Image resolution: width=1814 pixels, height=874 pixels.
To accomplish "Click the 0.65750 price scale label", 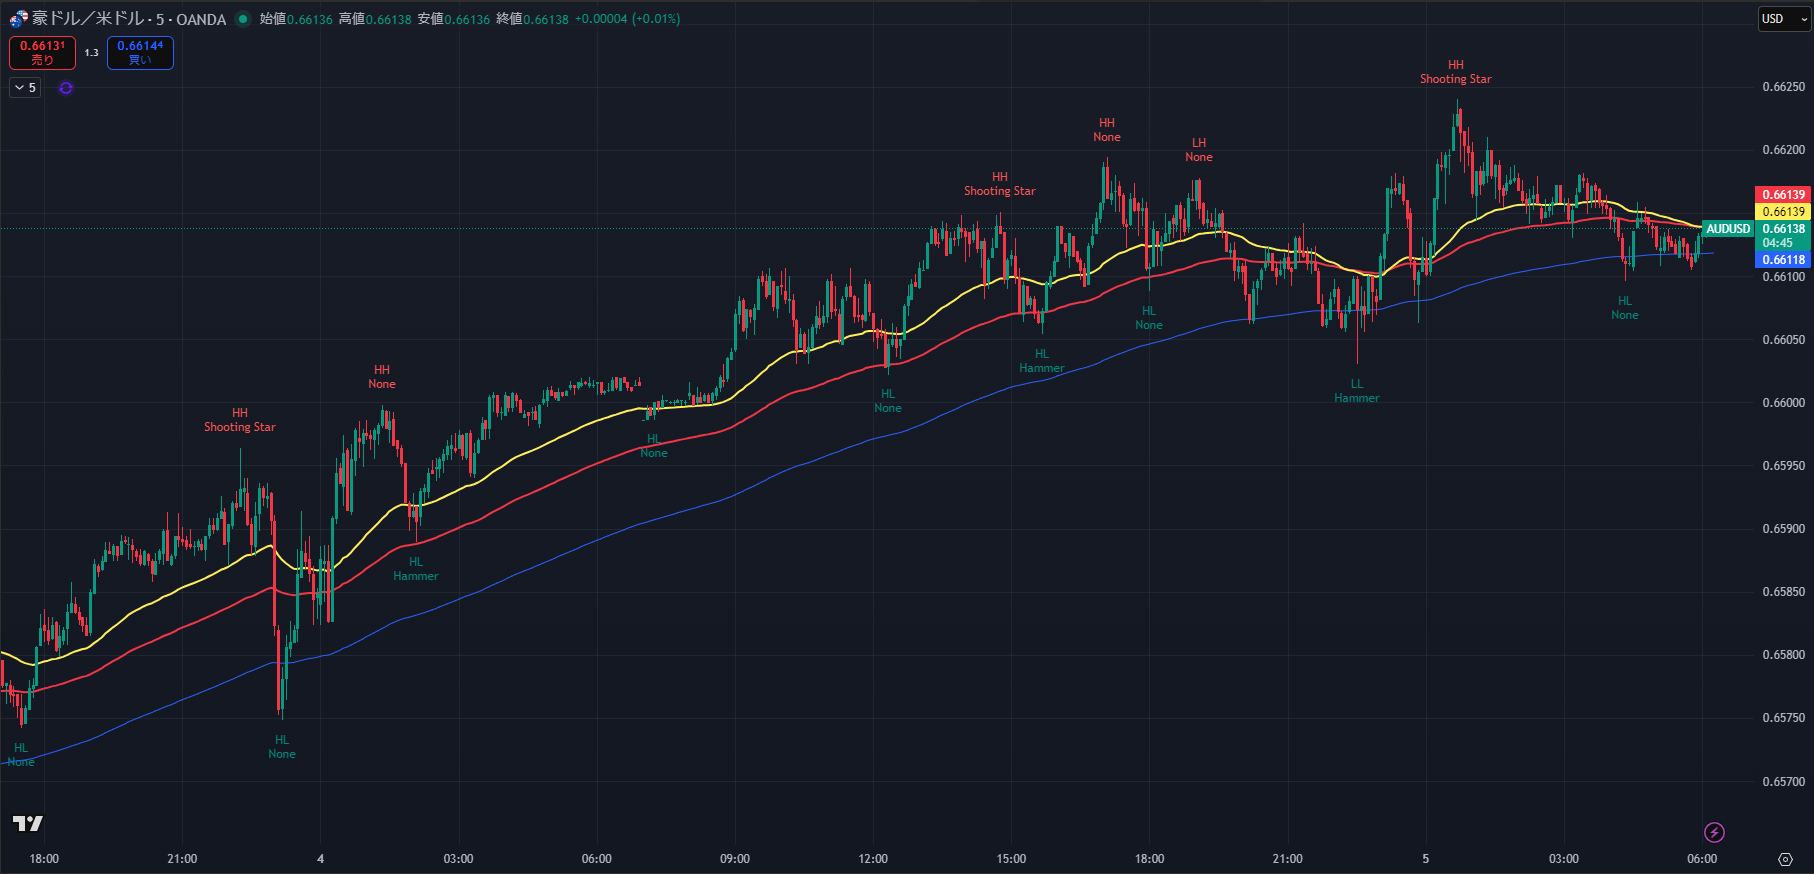I will click(1783, 718).
